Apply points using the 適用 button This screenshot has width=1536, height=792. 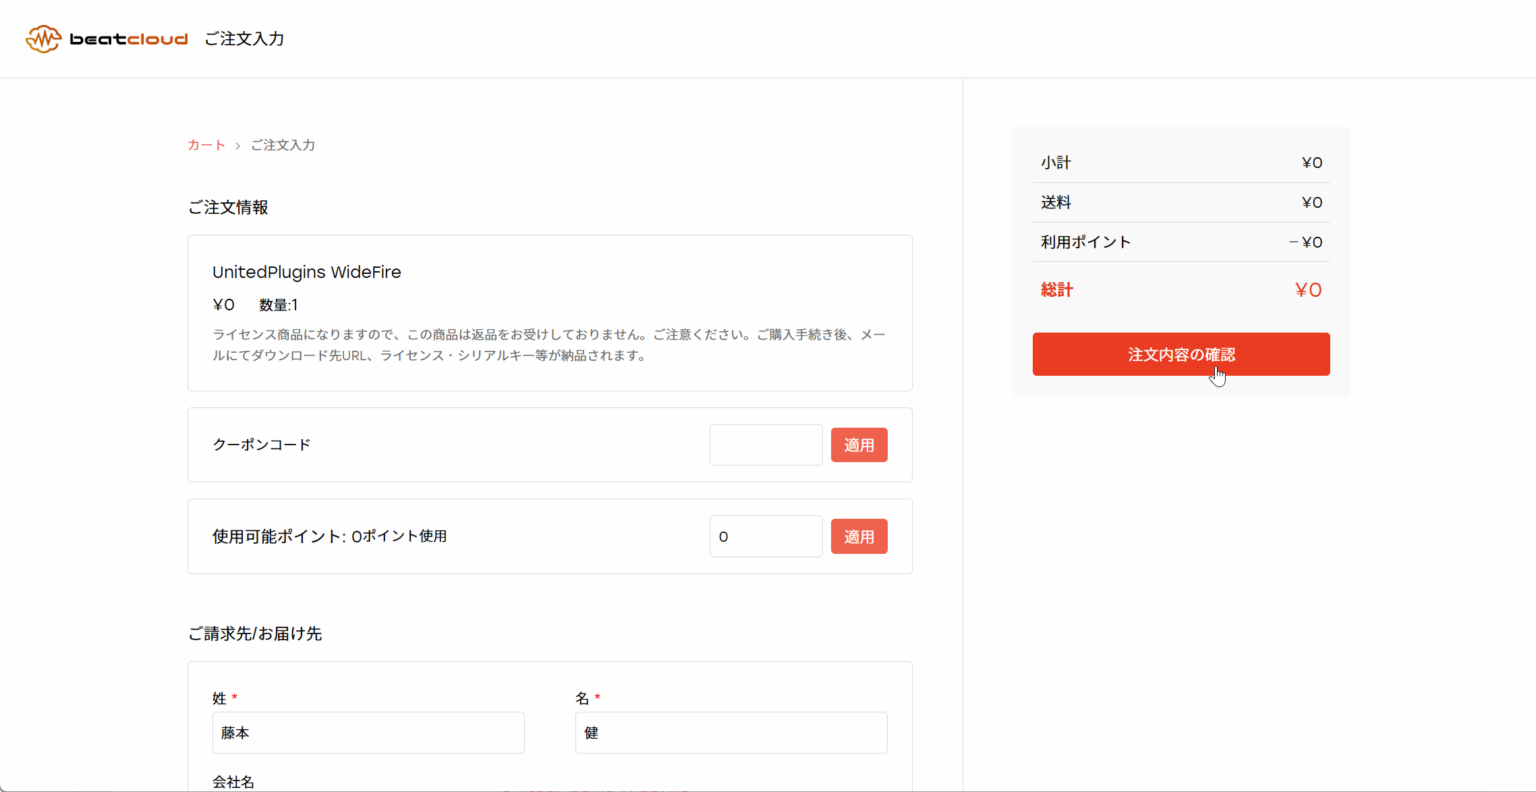click(858, 537)
